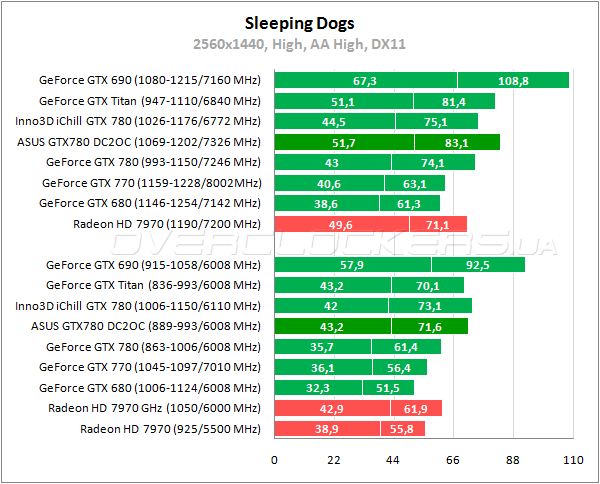Click the bar segment showing 108,8
This screenshot has height=484, width=600.
513,81
